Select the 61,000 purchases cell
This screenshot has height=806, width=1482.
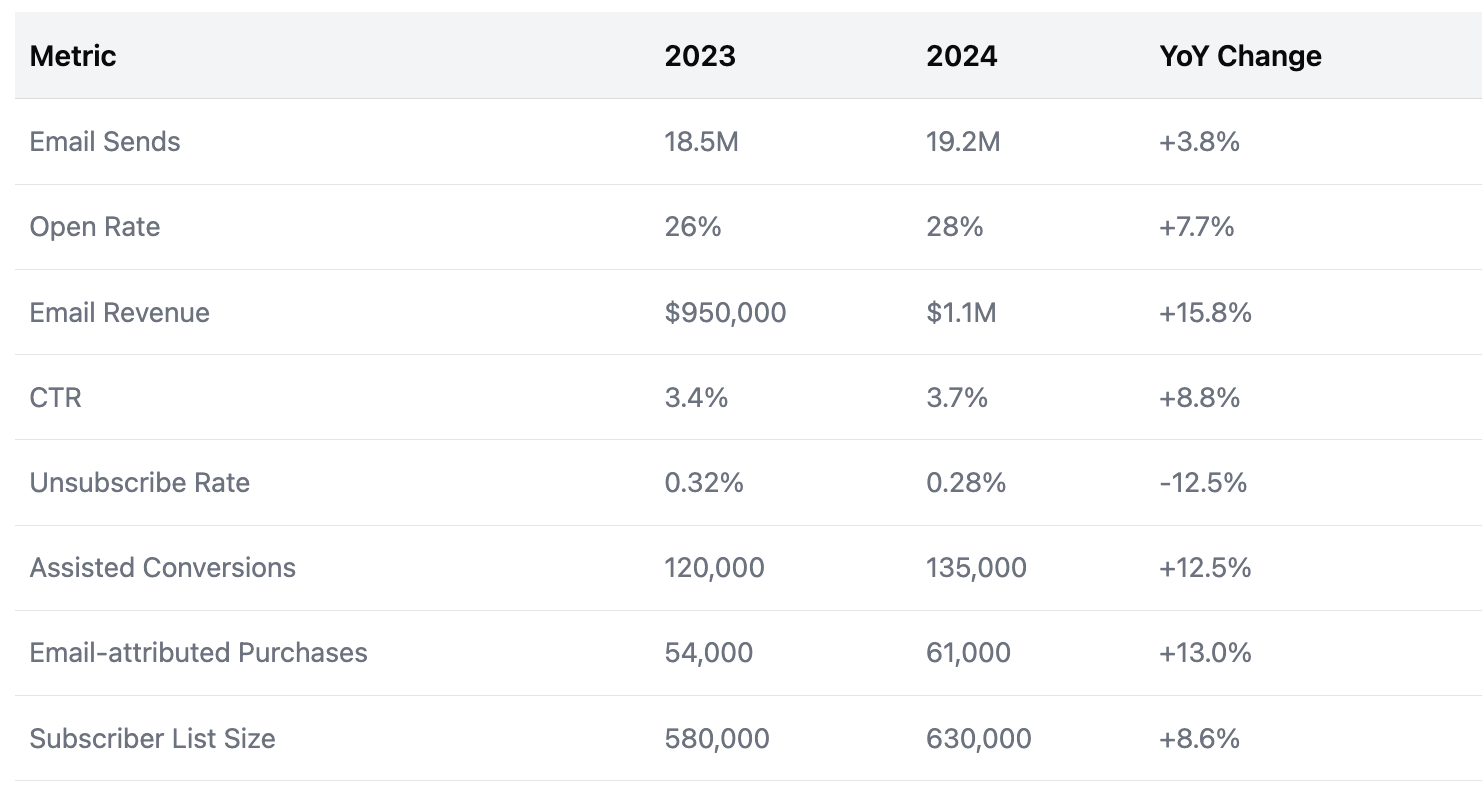pos(968,653)
